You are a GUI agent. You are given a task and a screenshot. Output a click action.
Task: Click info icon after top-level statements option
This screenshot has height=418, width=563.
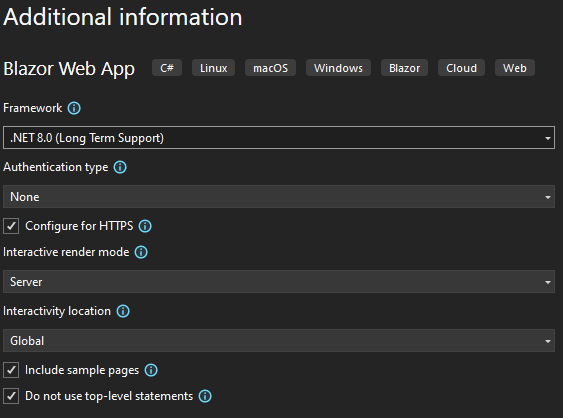tap(205, 396)
